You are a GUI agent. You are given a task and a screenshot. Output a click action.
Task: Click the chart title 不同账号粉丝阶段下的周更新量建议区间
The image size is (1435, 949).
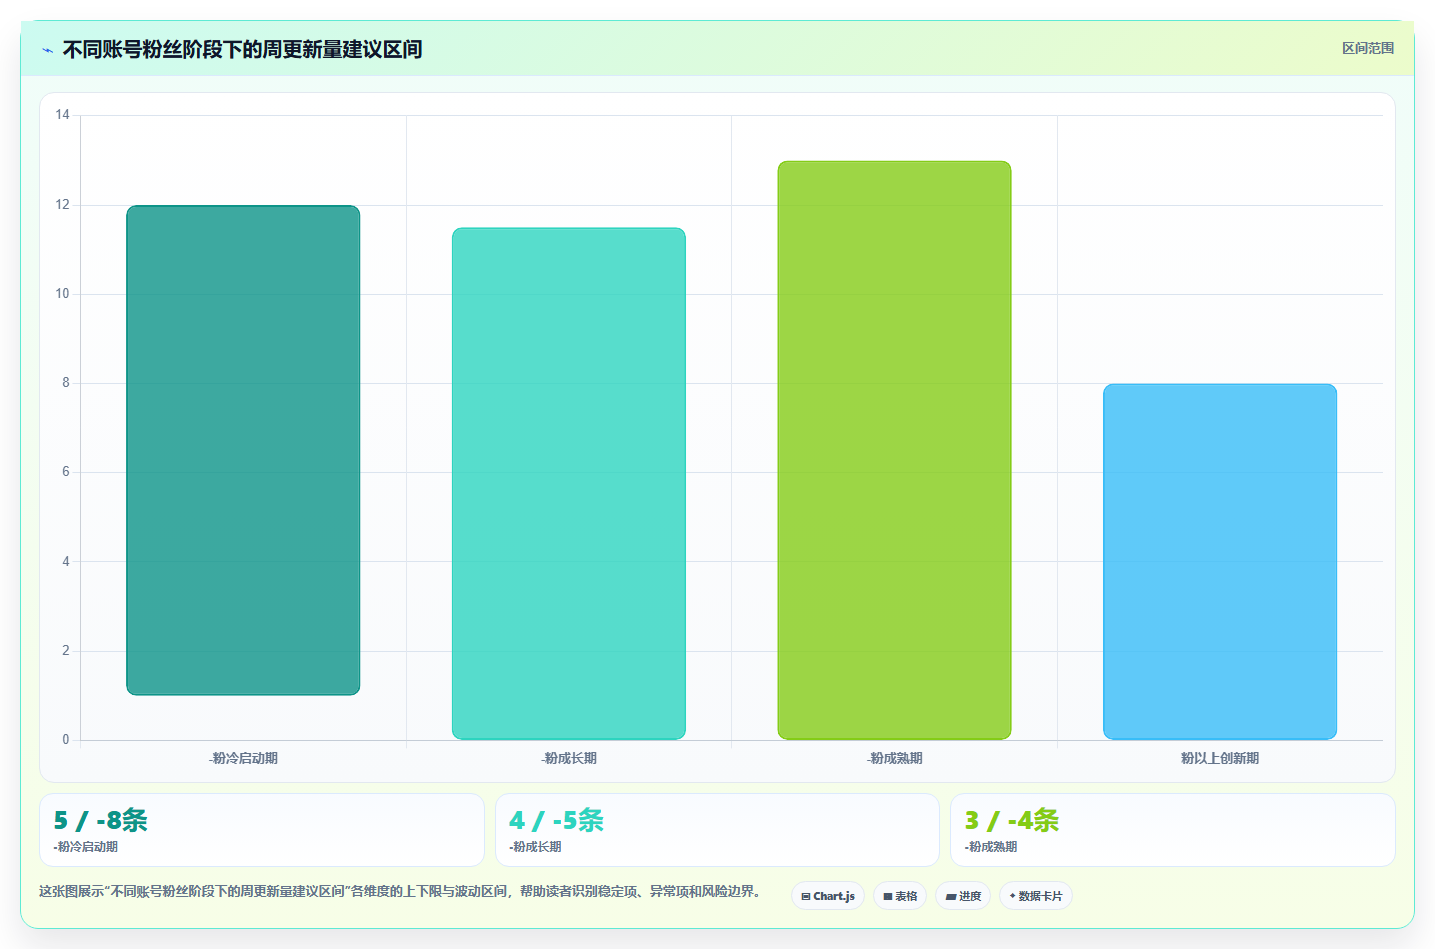(242, 49)
